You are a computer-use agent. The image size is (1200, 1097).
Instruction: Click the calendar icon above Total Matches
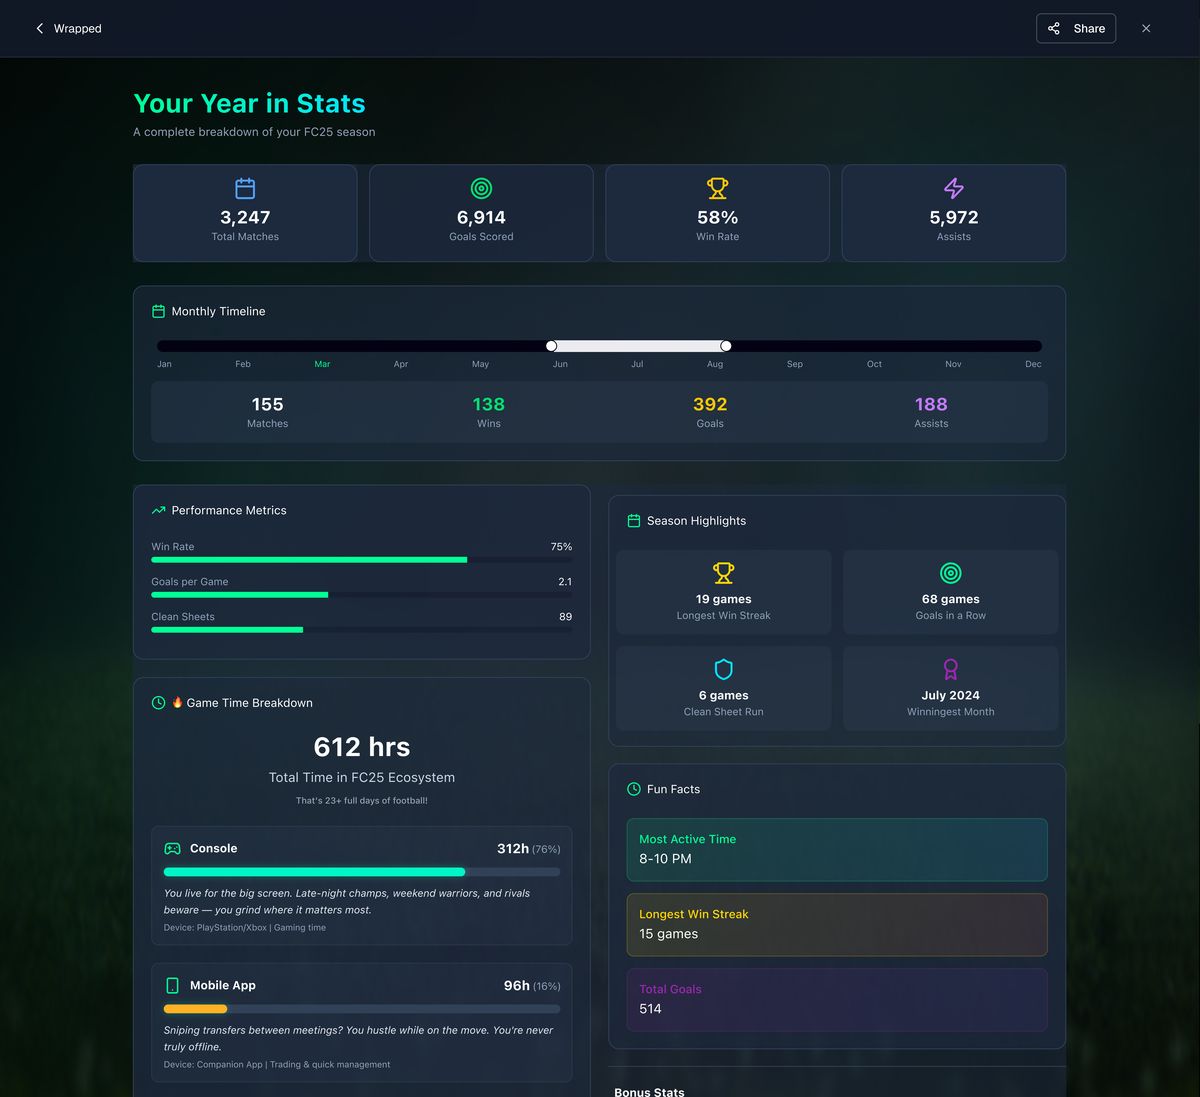pos(245,188)
